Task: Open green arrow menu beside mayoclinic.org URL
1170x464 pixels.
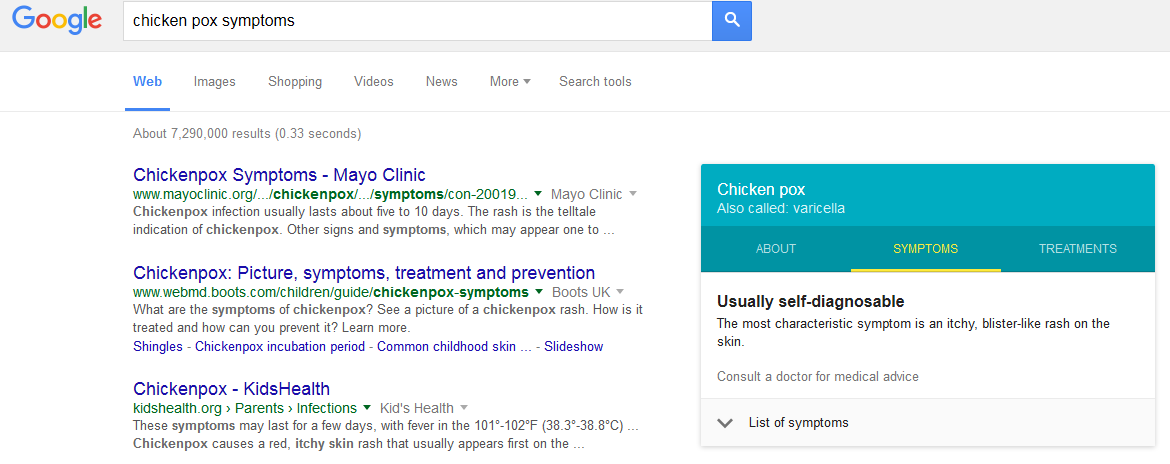Action: click(x=538, y=194)
